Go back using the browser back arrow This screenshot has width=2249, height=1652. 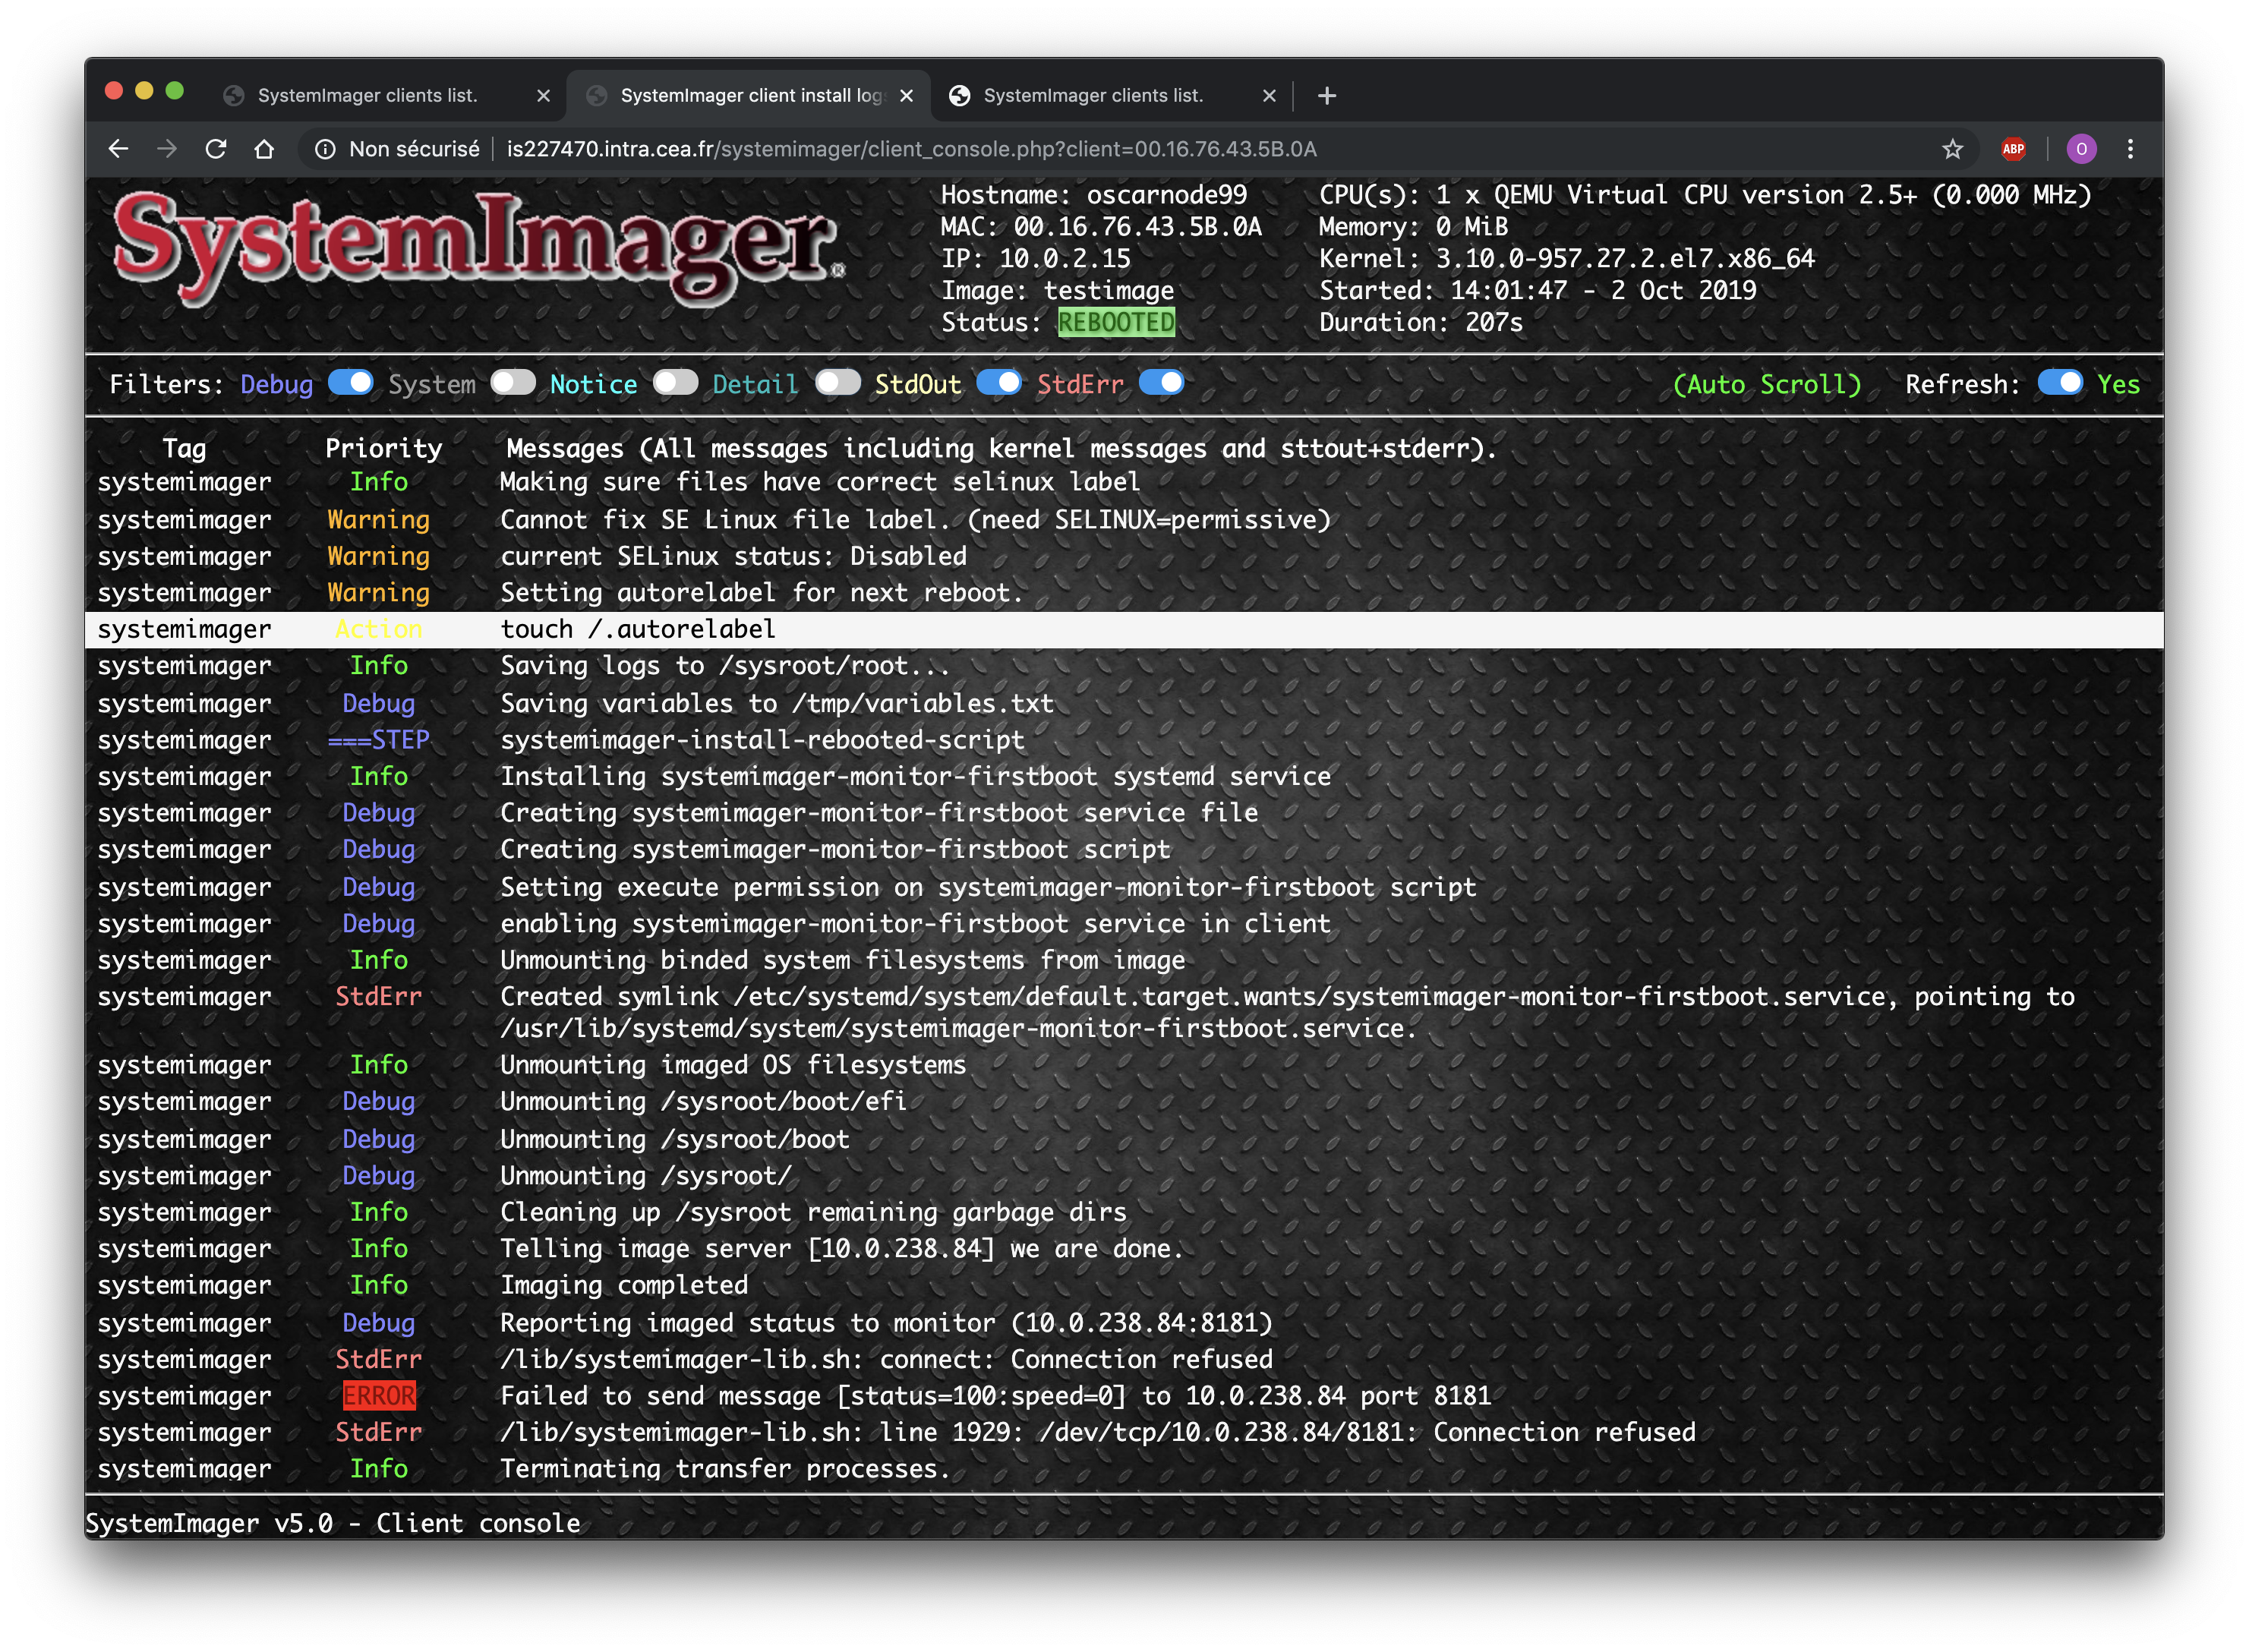pos(118,149)
